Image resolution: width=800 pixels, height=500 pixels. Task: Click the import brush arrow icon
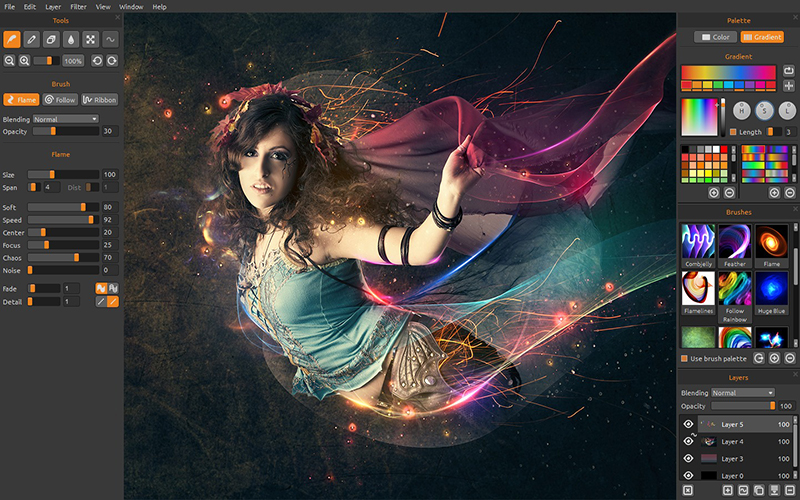pyautogui.click(x=759, y=358)
